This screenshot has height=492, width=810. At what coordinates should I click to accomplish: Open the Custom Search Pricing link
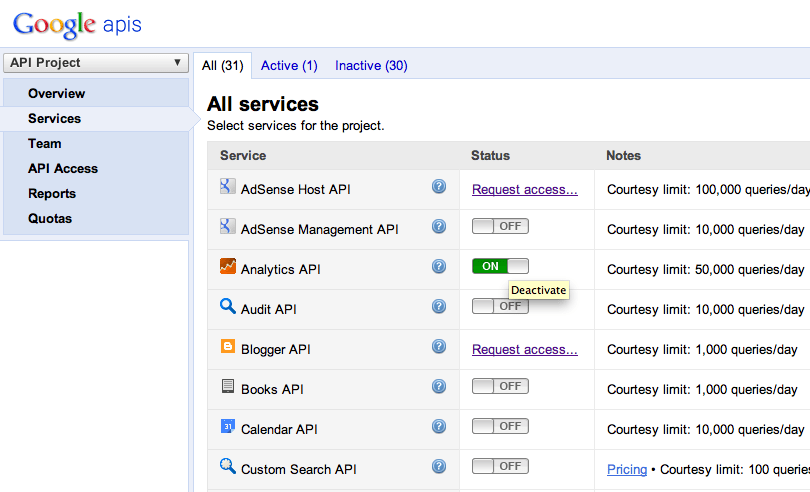(x=627, y=469)
